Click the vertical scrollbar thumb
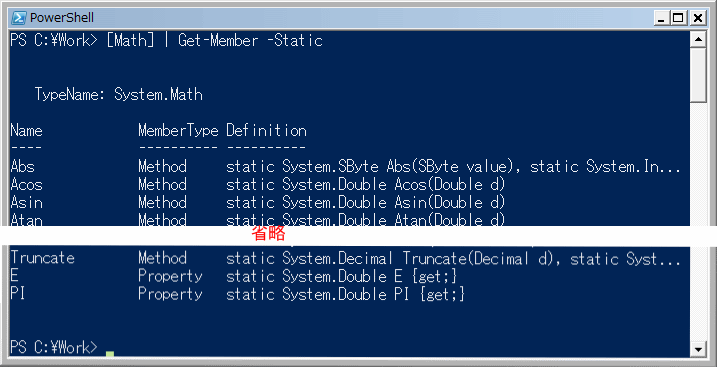Screen dimensions: 717x367 pyautogui.click(x=698, y=75)
